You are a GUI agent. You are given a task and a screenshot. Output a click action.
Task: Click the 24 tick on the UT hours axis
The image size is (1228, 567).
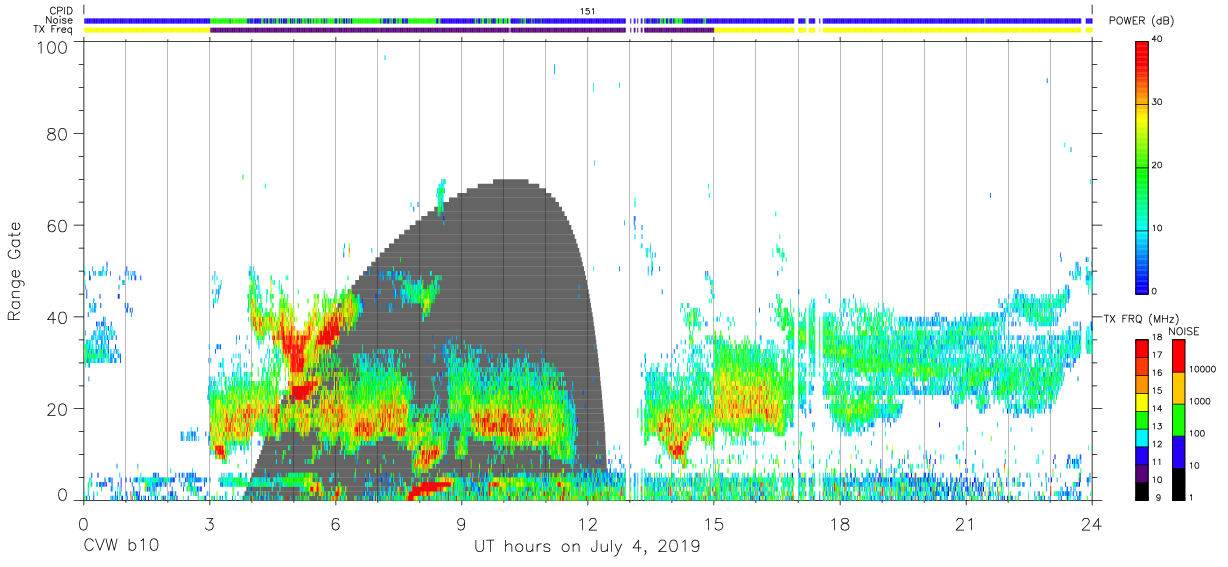tap(1091, 524)
